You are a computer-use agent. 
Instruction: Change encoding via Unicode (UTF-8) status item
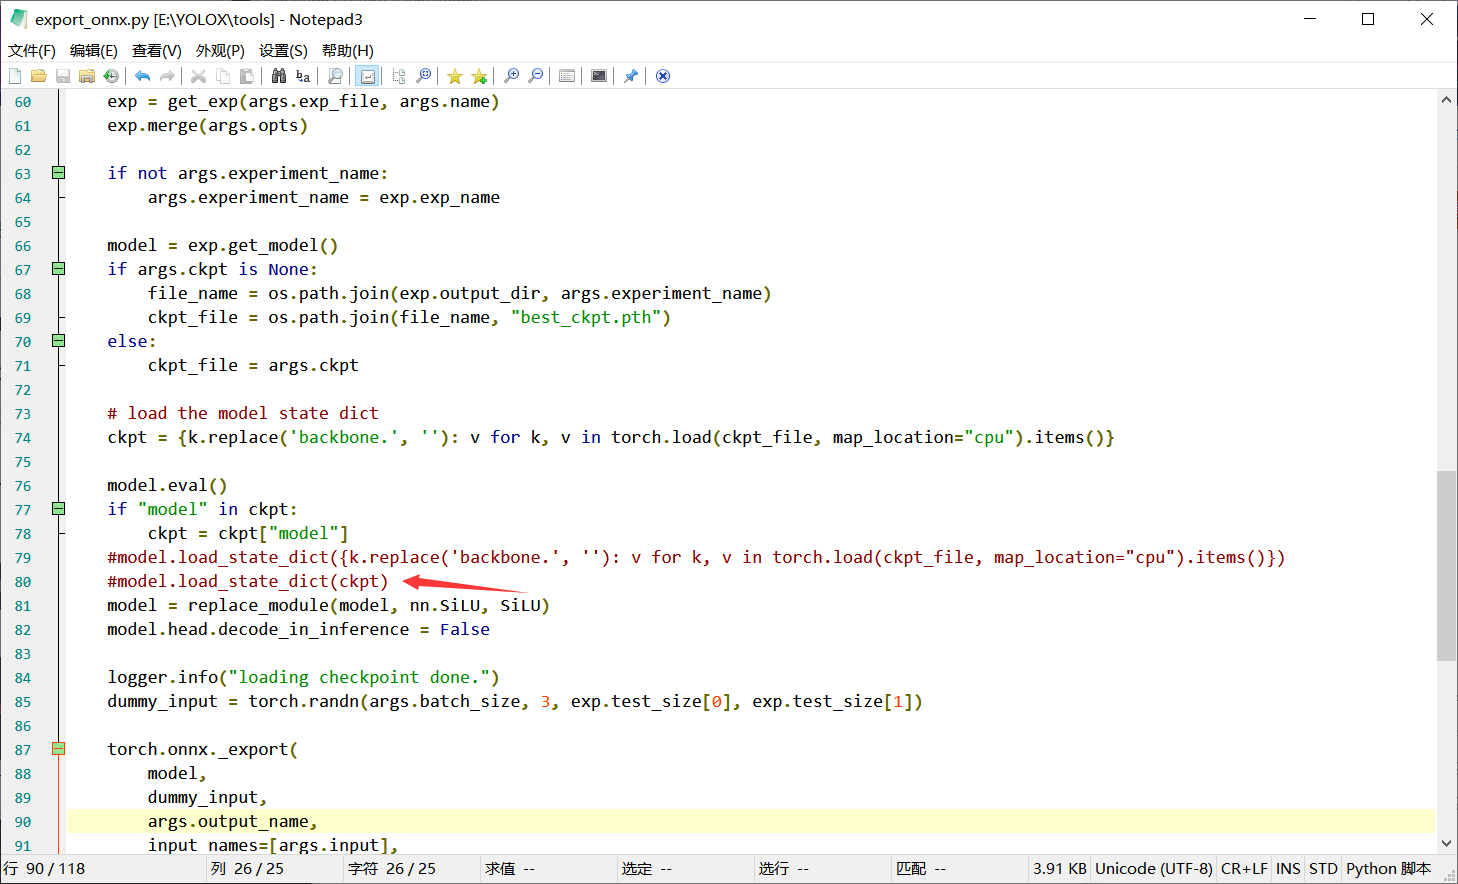coord(1154,868)
